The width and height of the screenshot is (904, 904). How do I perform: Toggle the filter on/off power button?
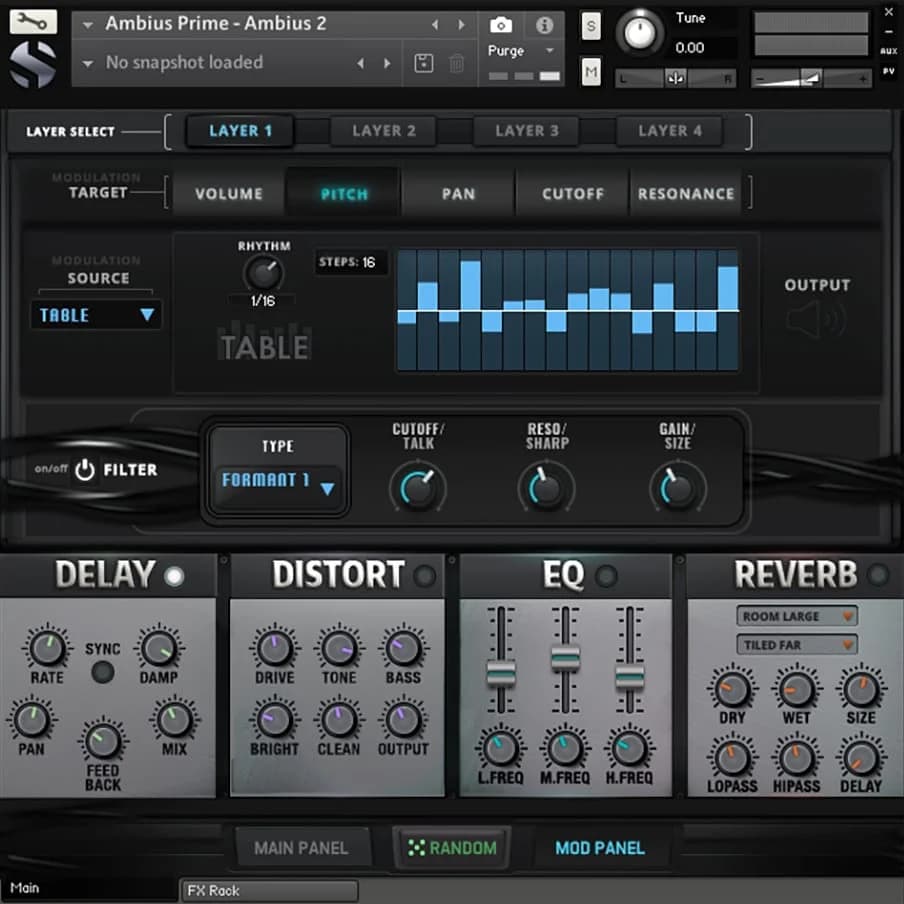[85, 469]
